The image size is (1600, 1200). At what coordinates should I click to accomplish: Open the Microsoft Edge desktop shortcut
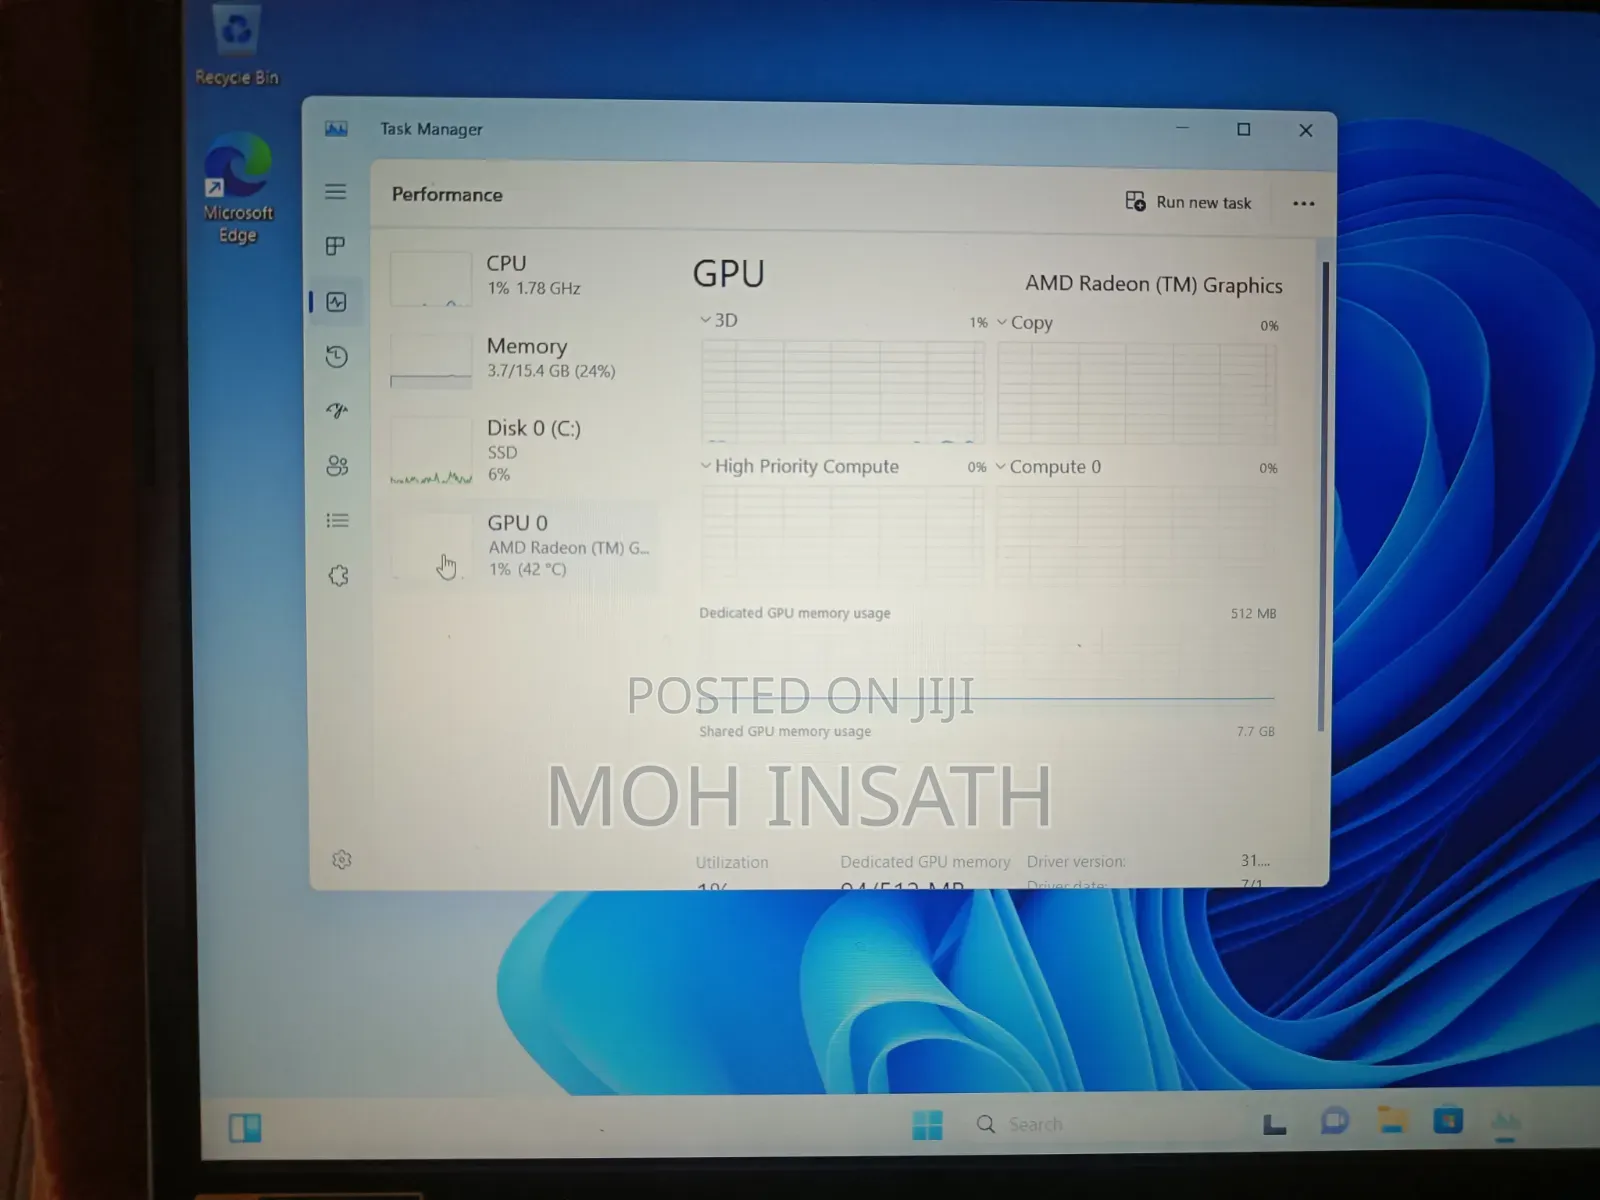238,189
